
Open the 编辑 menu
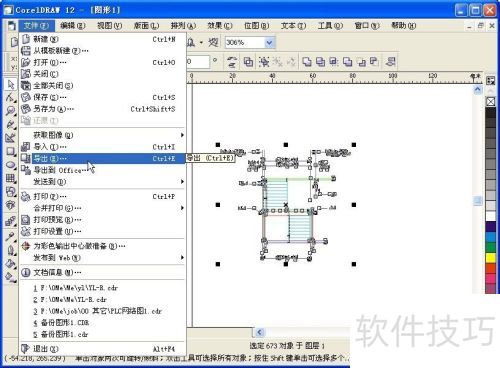(x=73, y=26)
